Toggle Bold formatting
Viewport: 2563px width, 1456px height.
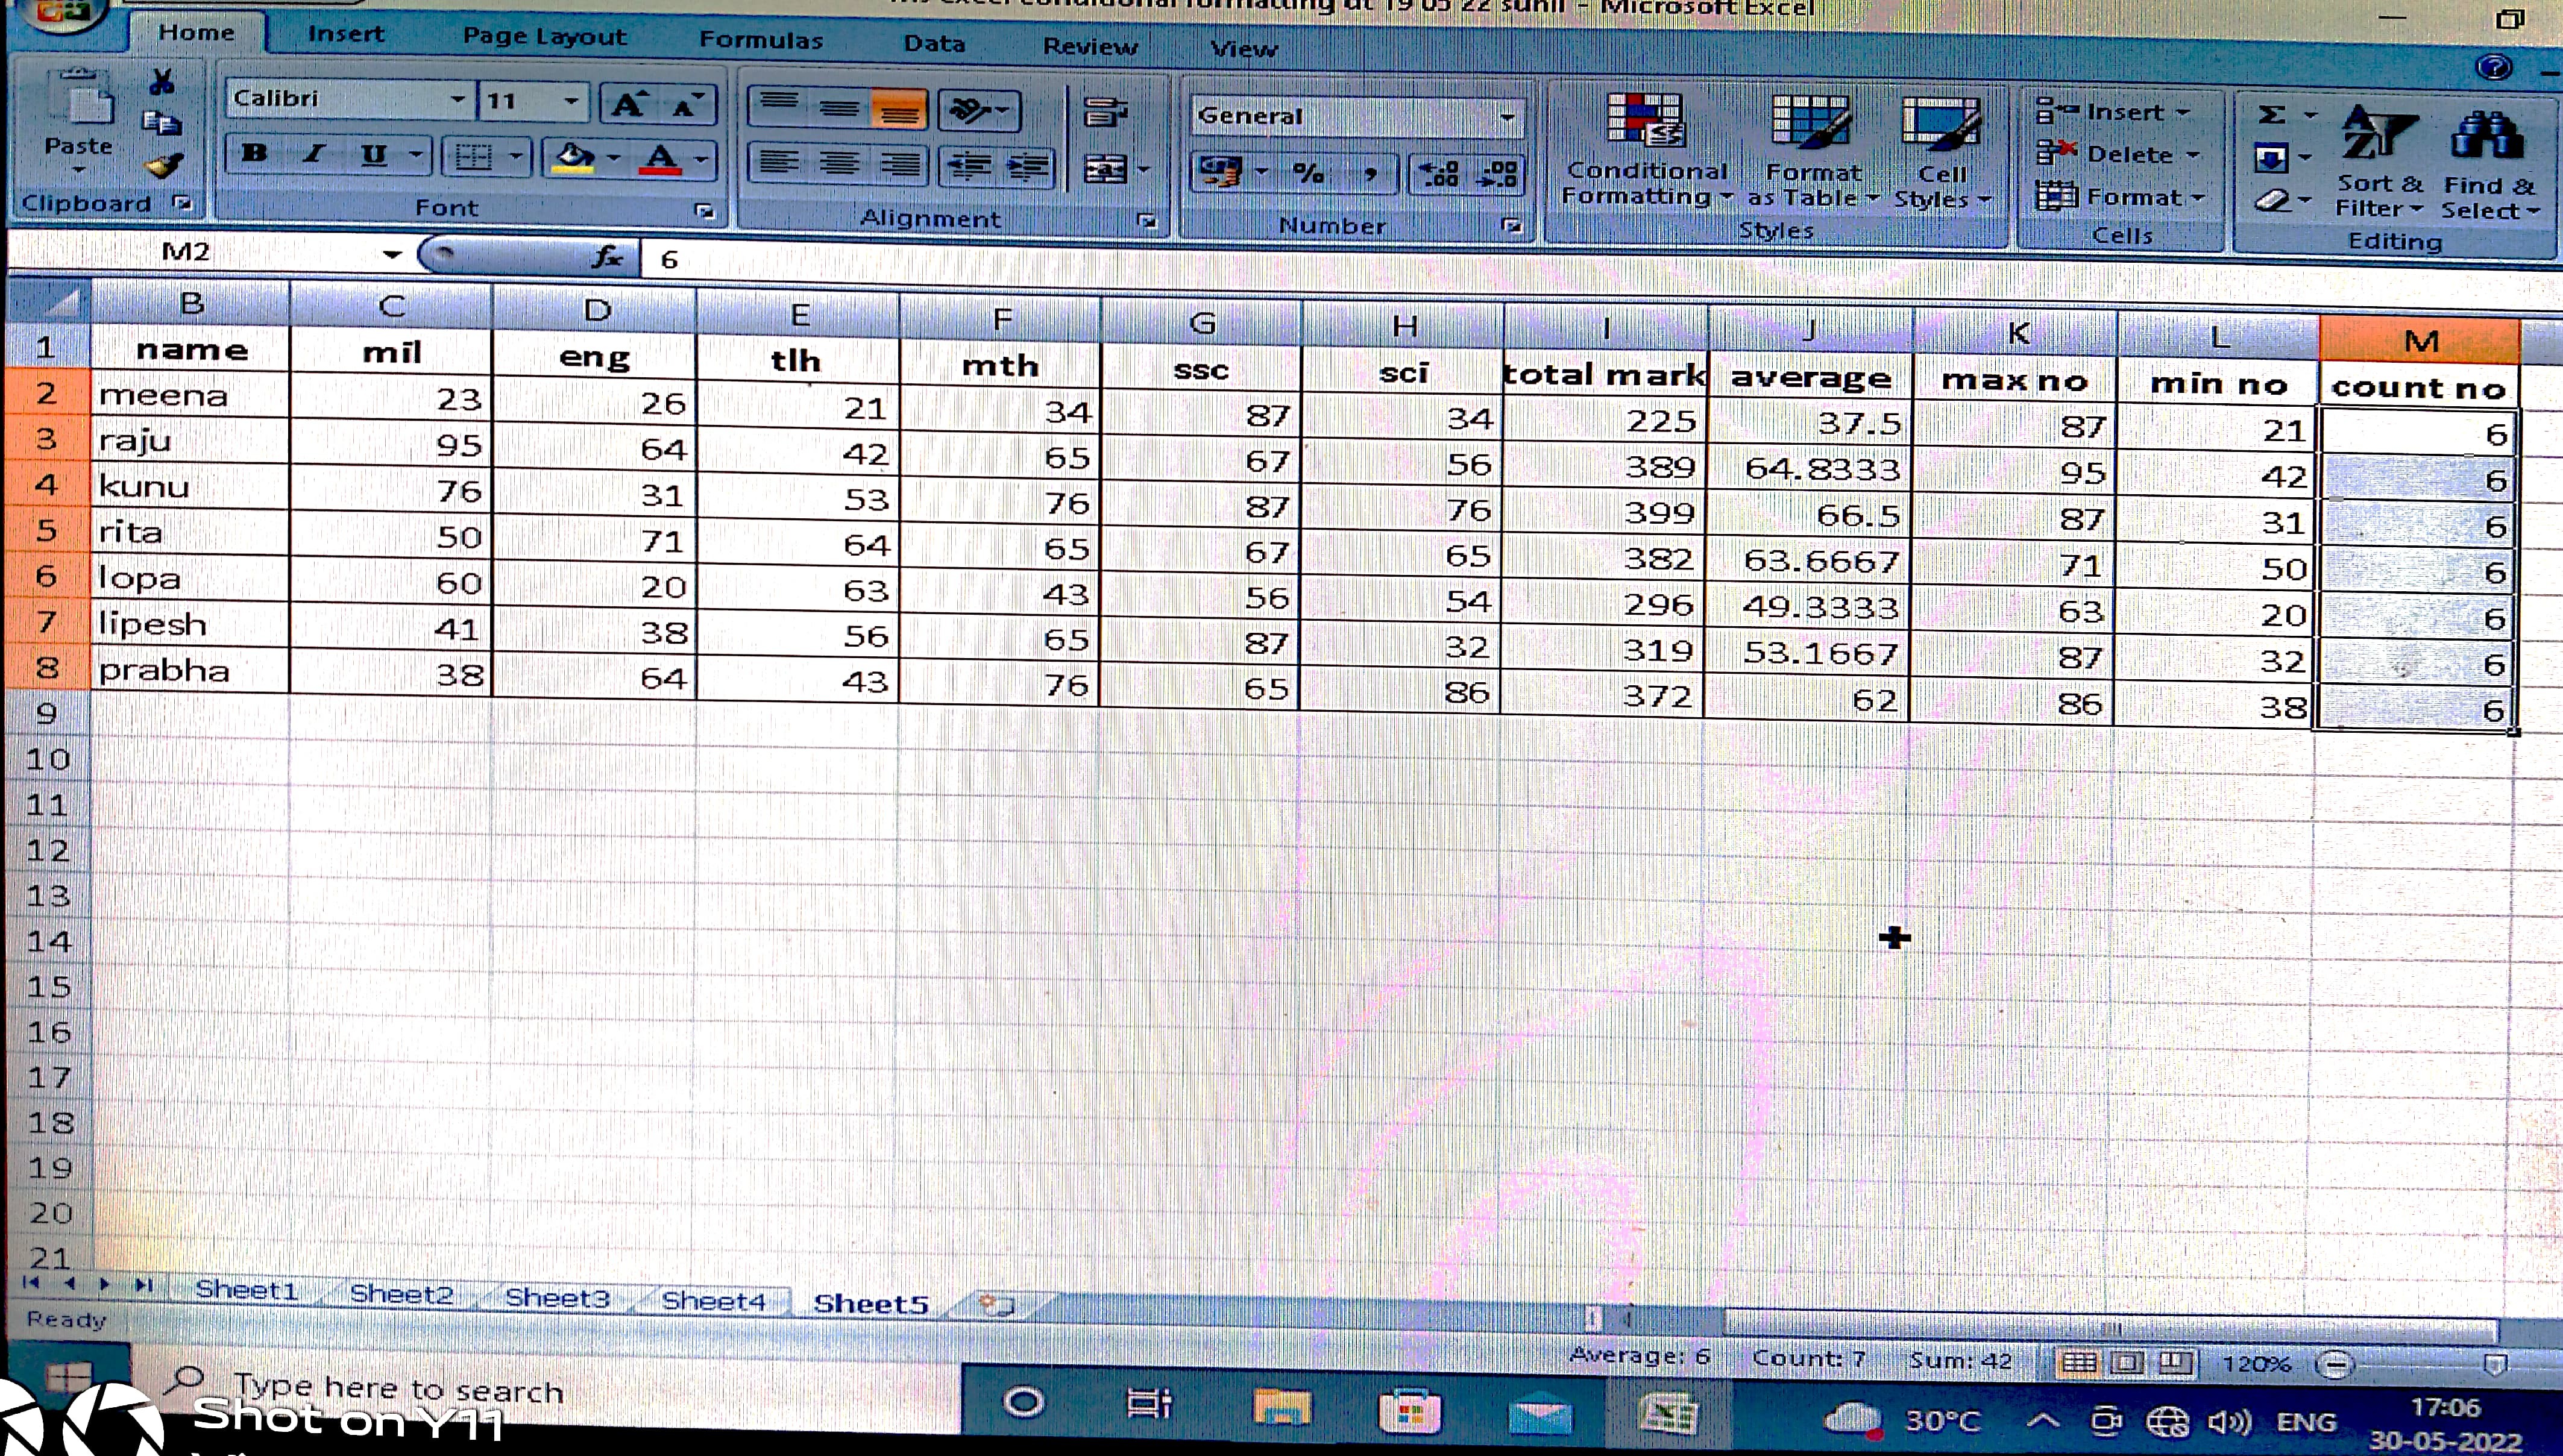(x=254, y=154)
